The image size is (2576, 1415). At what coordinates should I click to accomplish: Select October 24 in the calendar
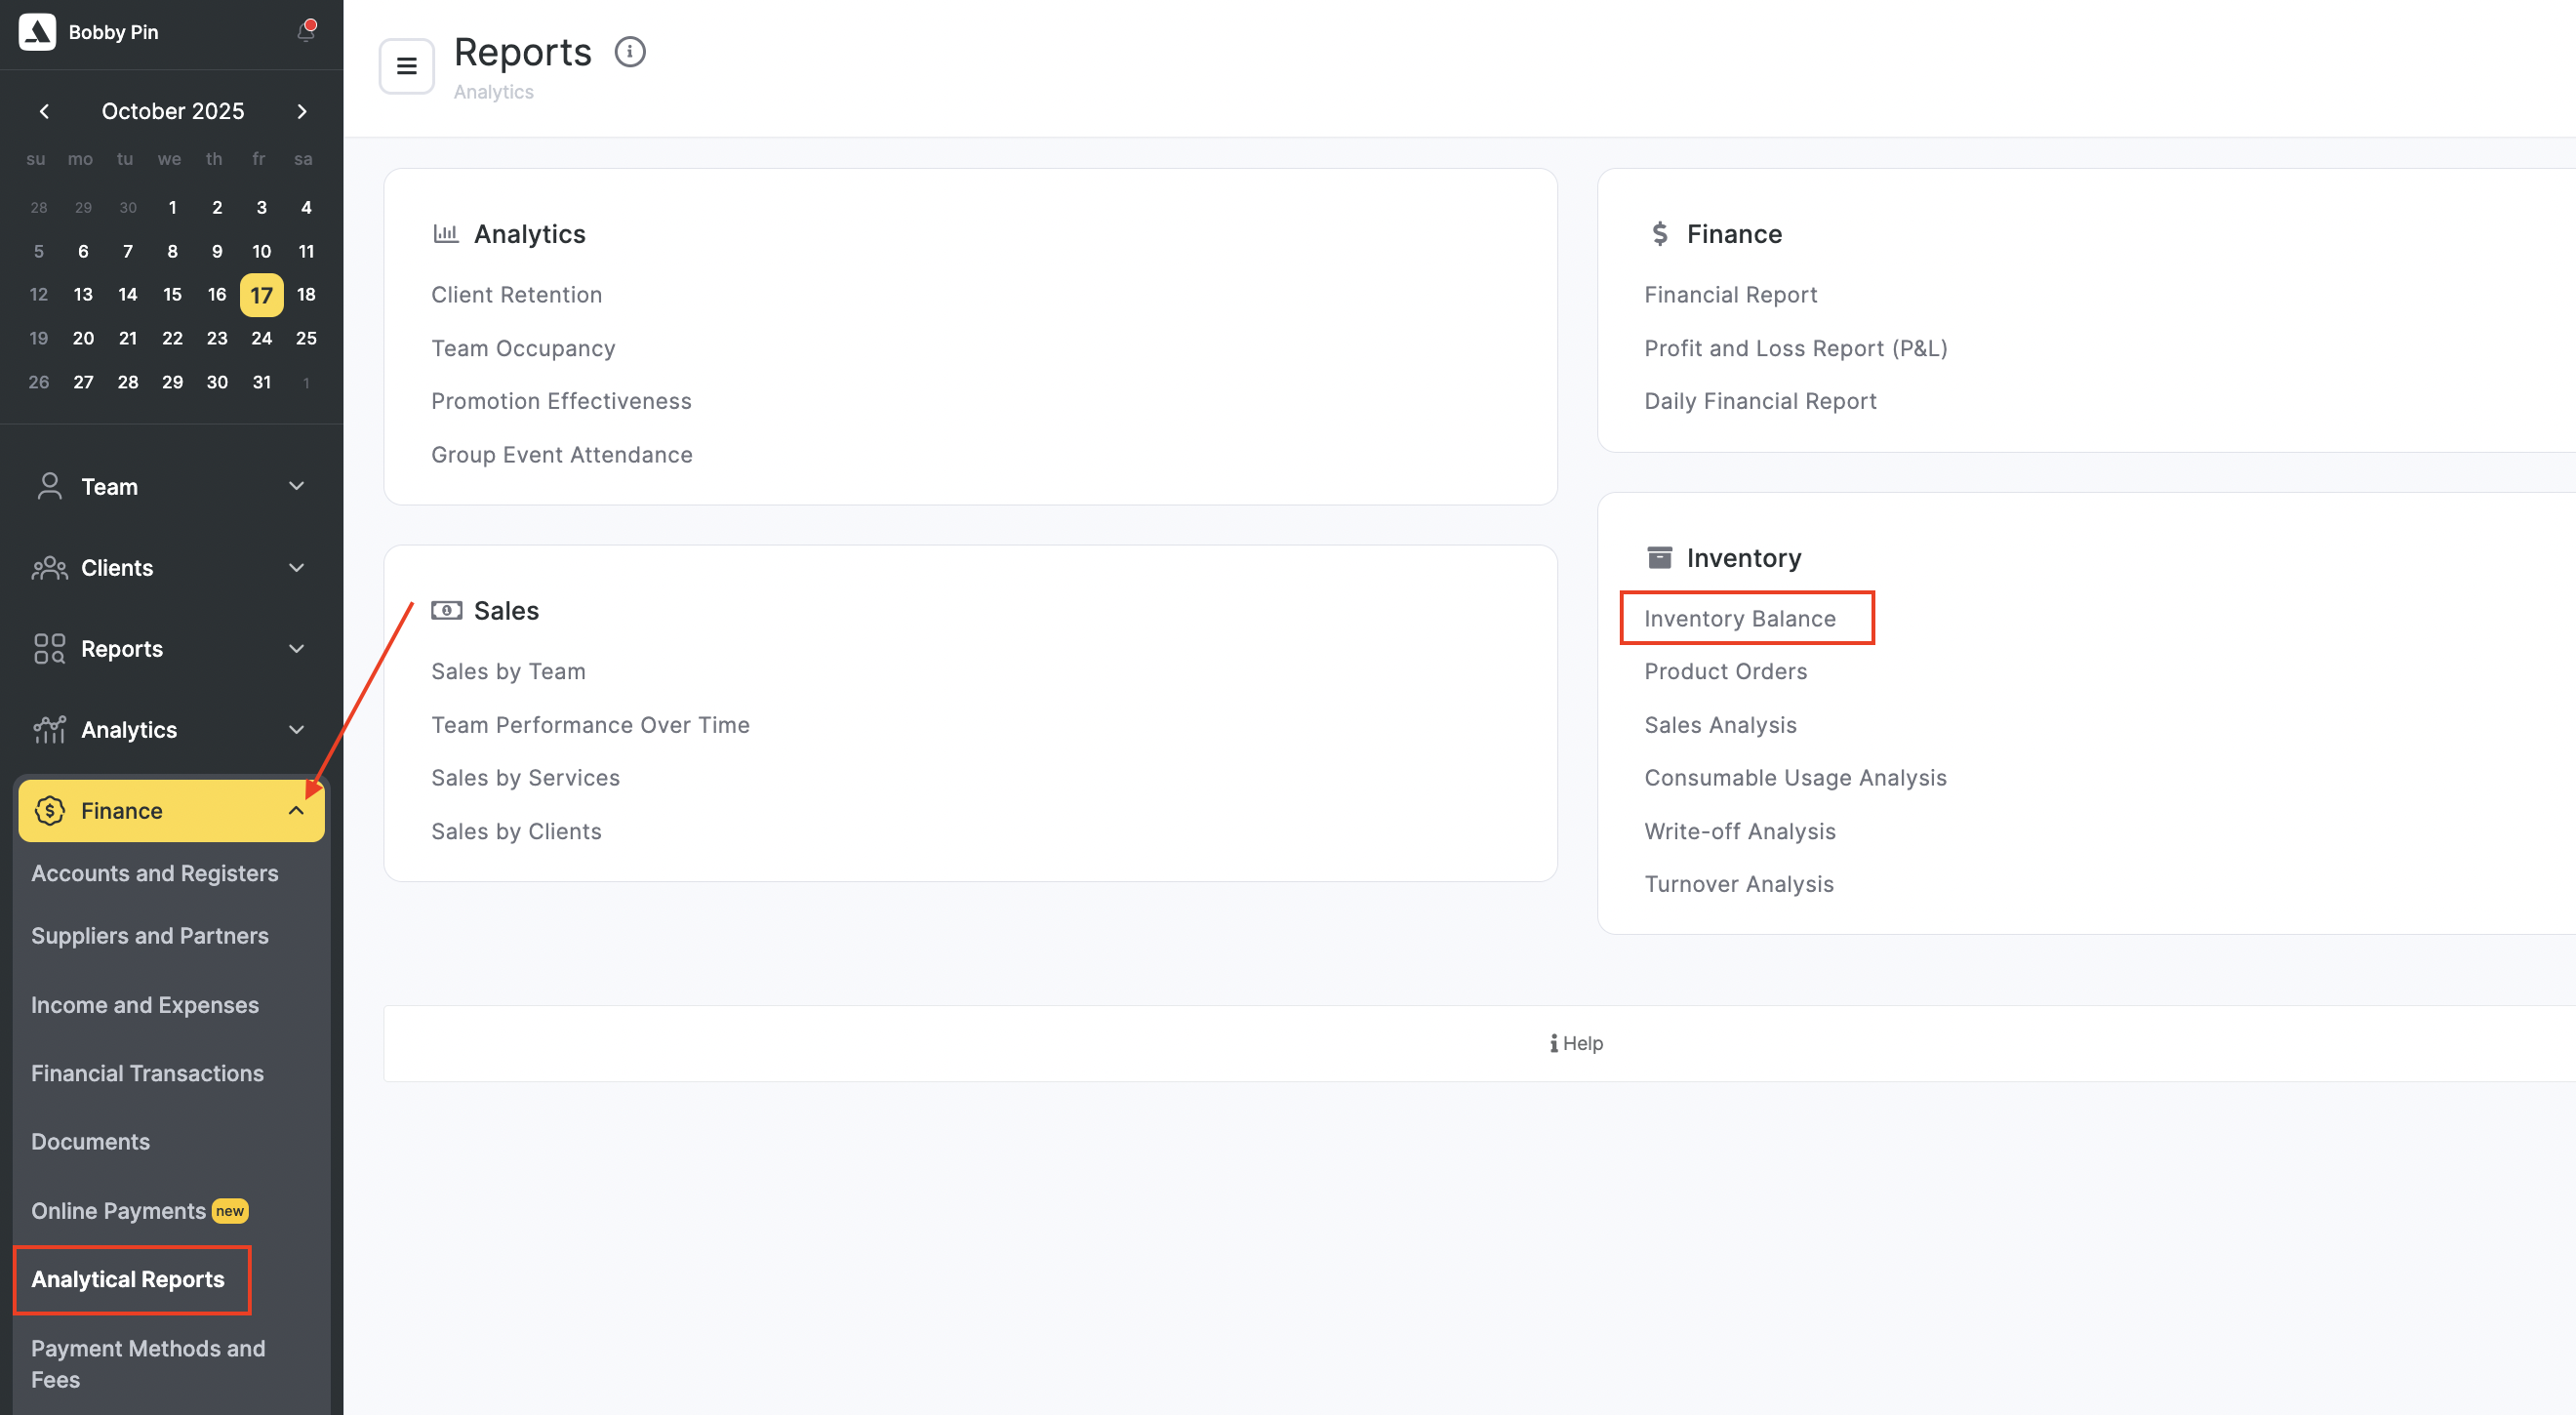[x=261, y=338]
